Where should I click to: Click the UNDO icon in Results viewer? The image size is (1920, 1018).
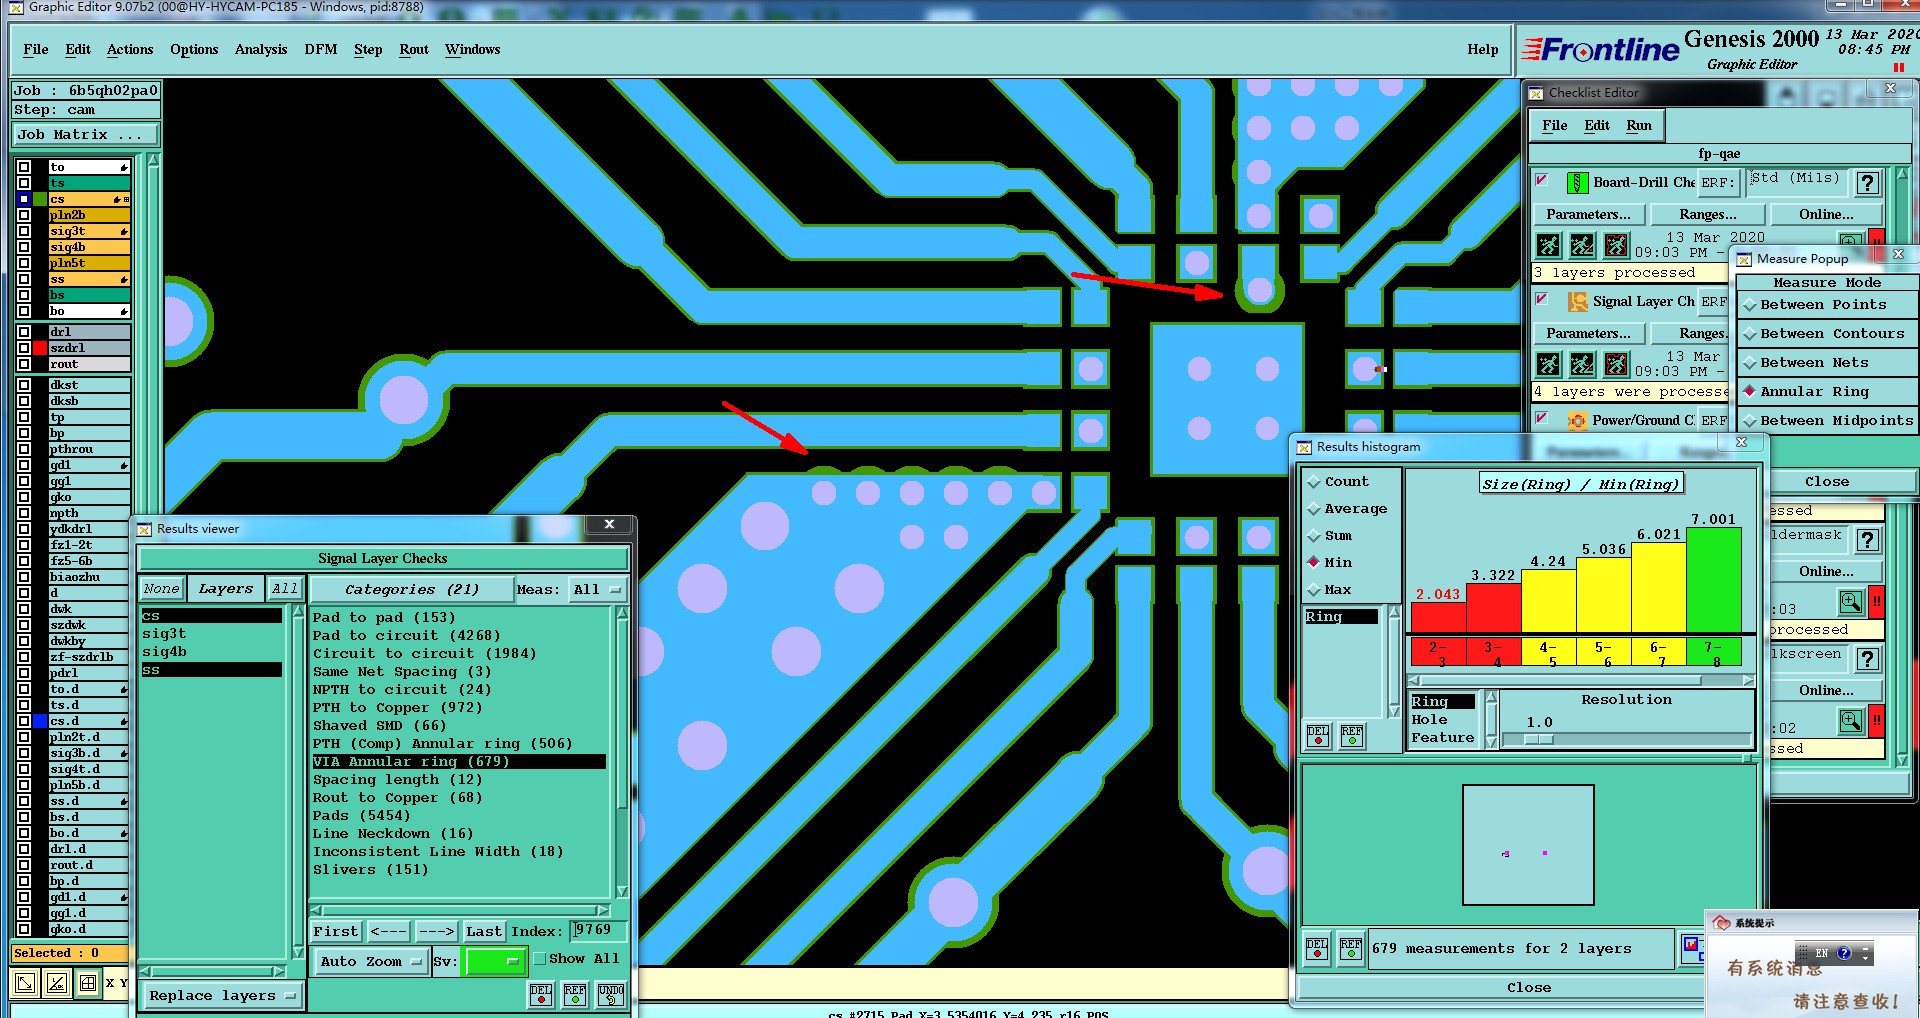pyautogui.click(x=611, y=995)
